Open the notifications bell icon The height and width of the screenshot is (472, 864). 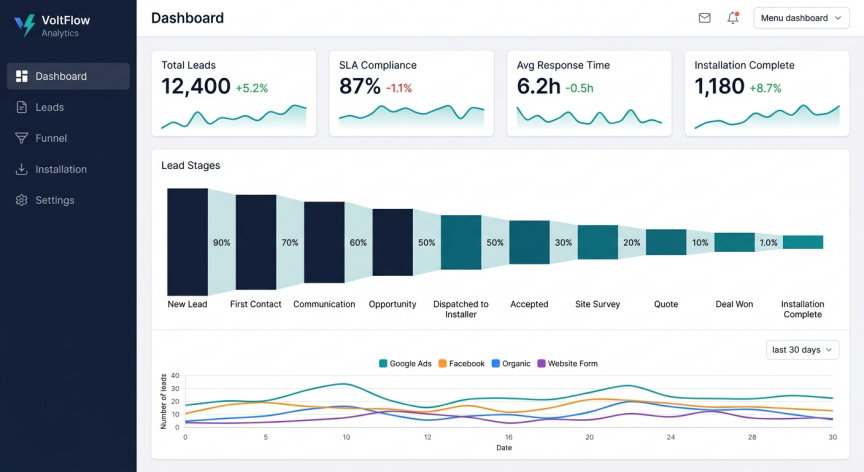(x=733, y=18)
